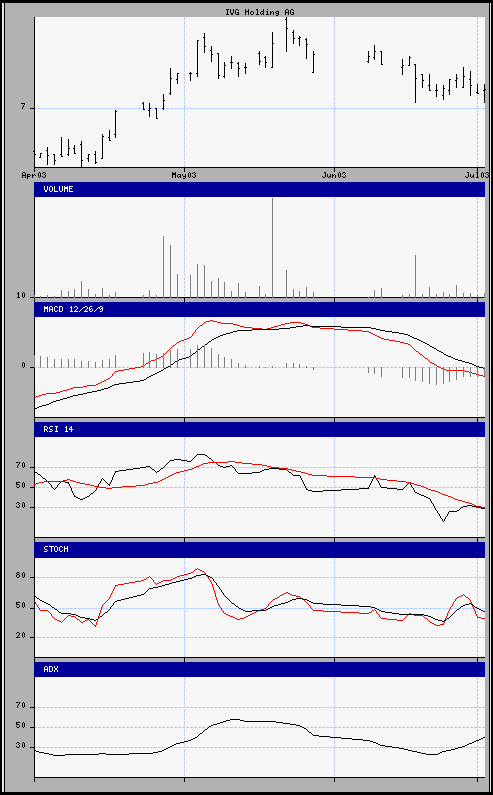
Task: Select the MACD 12/26/9 panel header
Action: coord(260,309)
